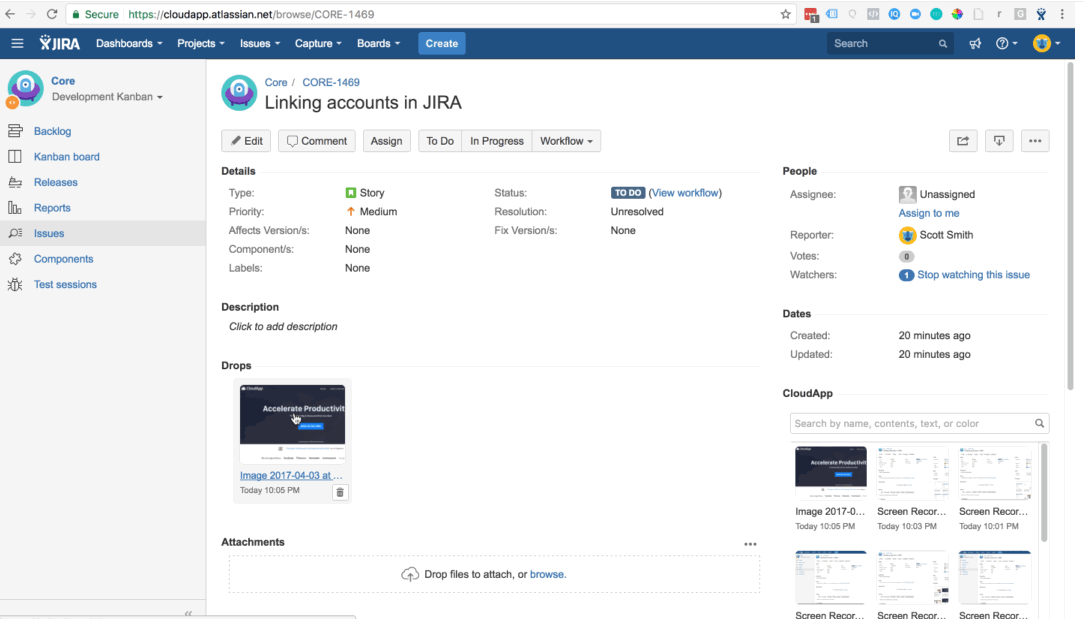Viewport: 1084px width, 619px height.
Task: Click the search magnifier in JIRA header
Action: click(942, 44)
